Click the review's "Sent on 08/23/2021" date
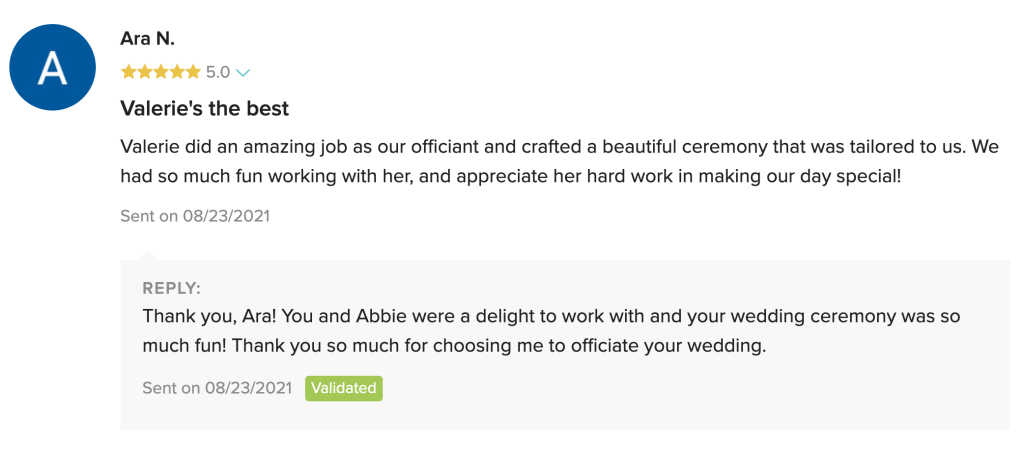 194,215
